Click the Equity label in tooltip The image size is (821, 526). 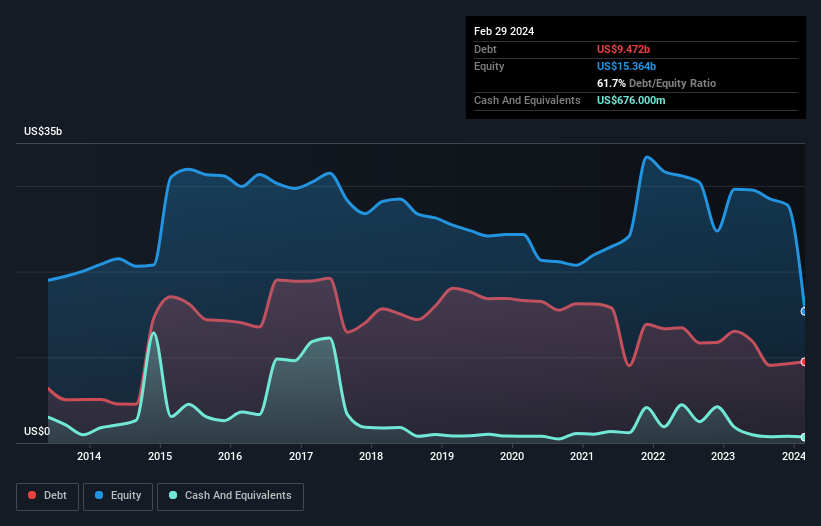click(489, 66)
